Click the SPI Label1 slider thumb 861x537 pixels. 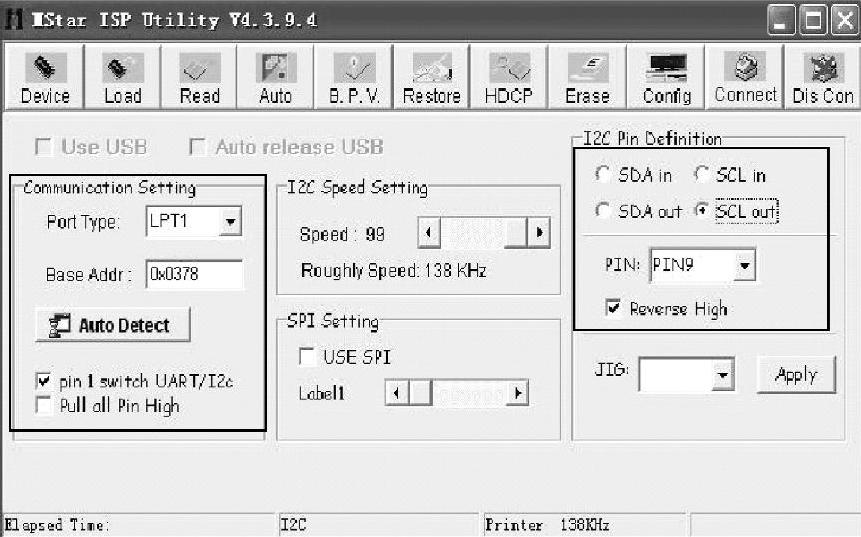pyautogui.click(x=420, y=393)
